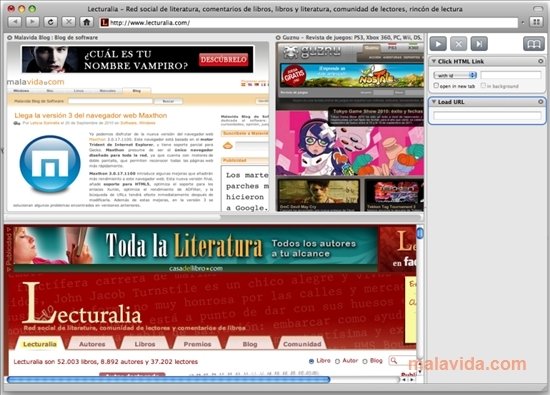The width and height of the screenshot is (550, 395).
Task: Collapse the Click HTML Link section
Action: (x=434, y=61)
